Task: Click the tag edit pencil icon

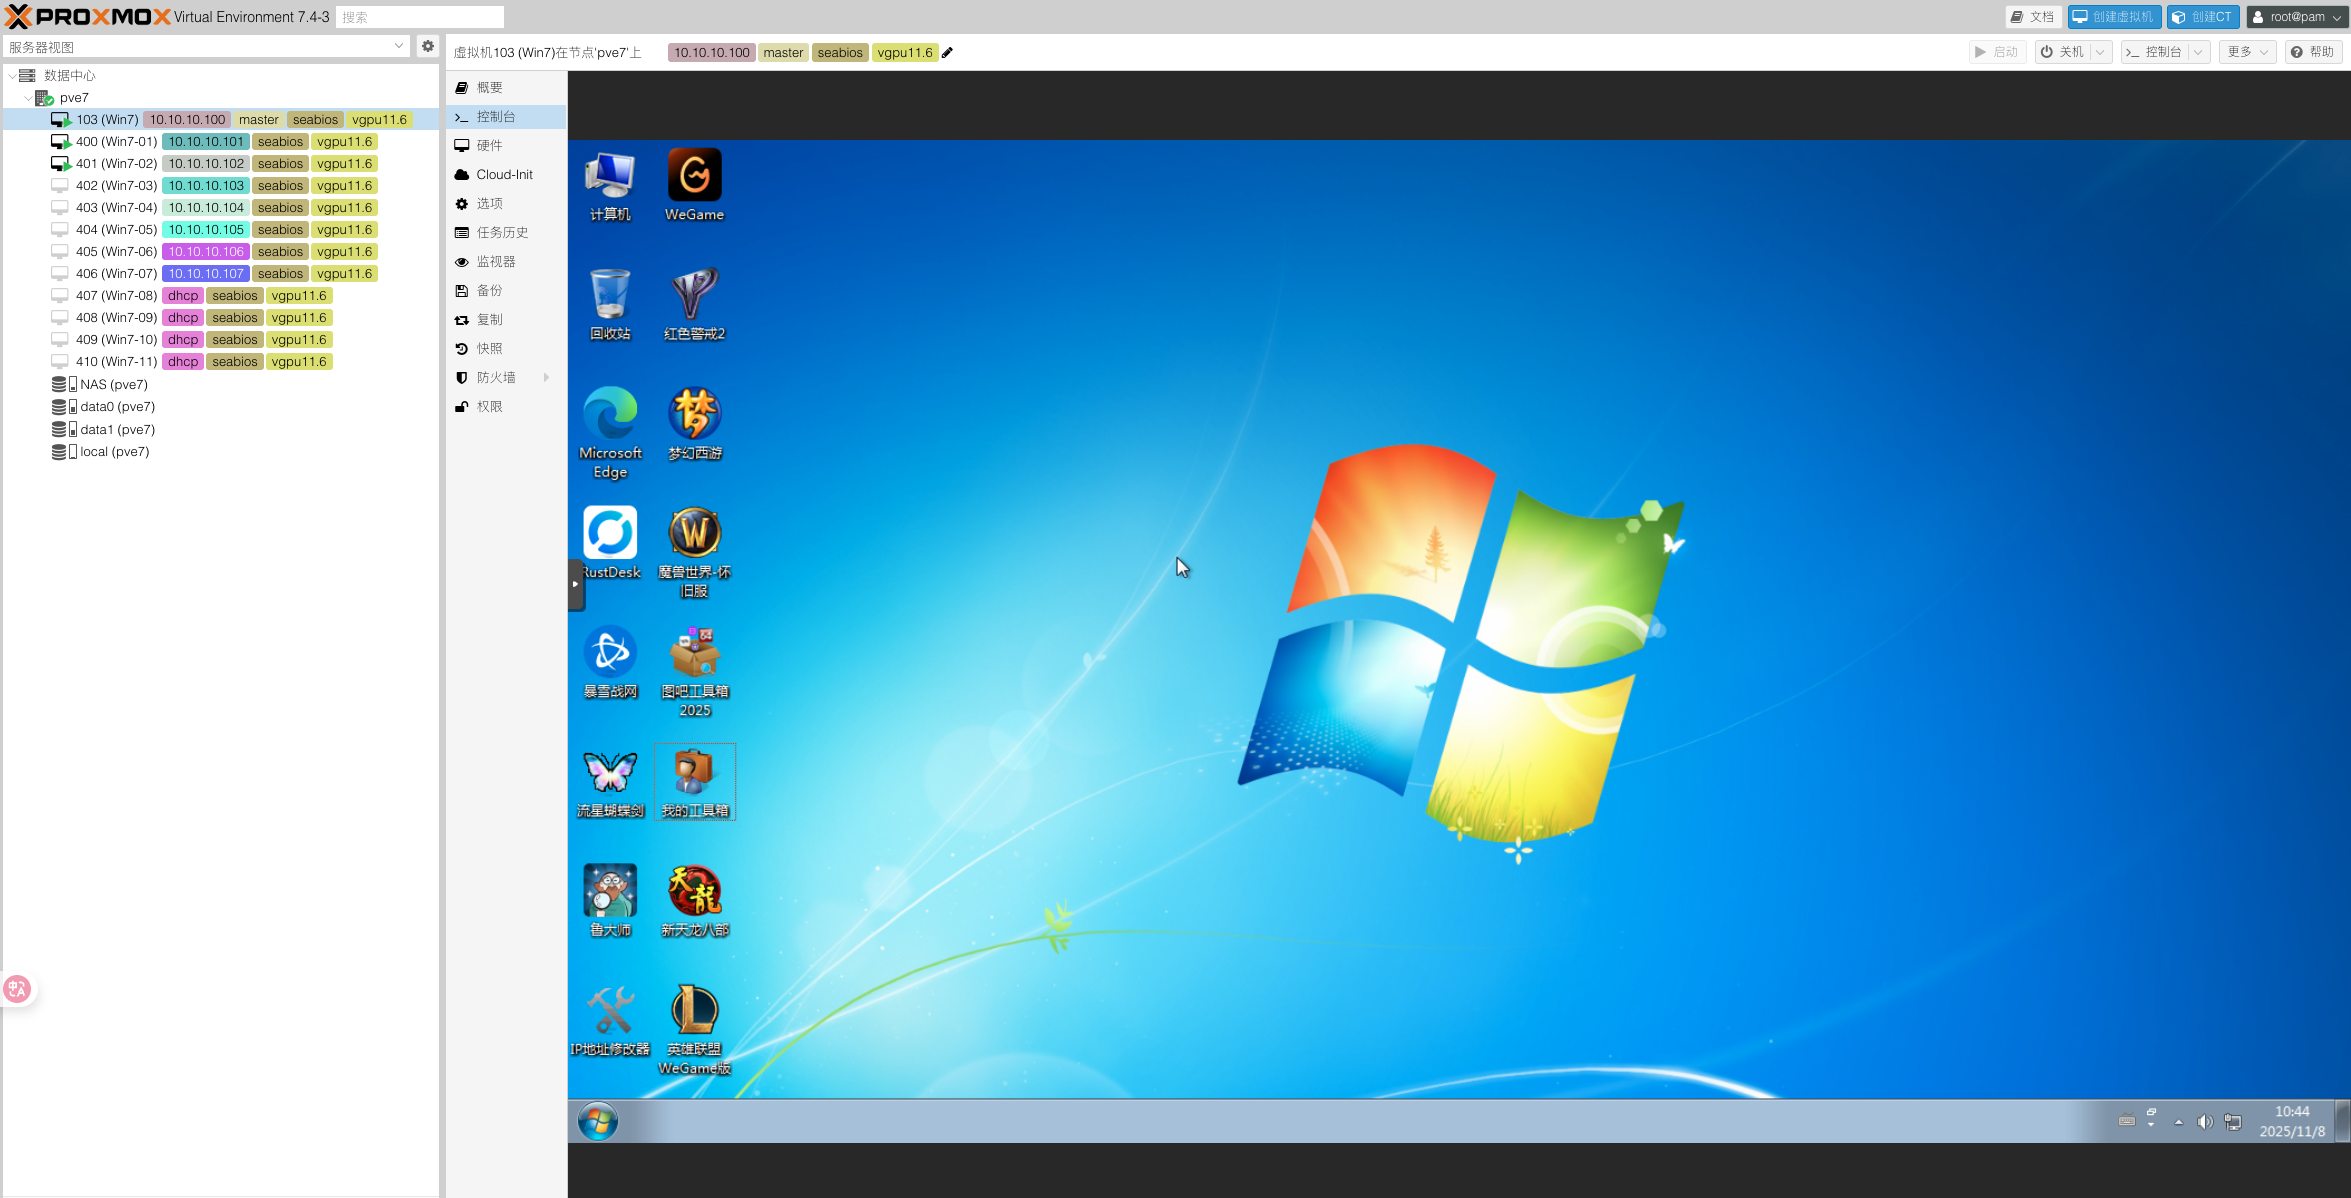Action: (x=948, y=53)
